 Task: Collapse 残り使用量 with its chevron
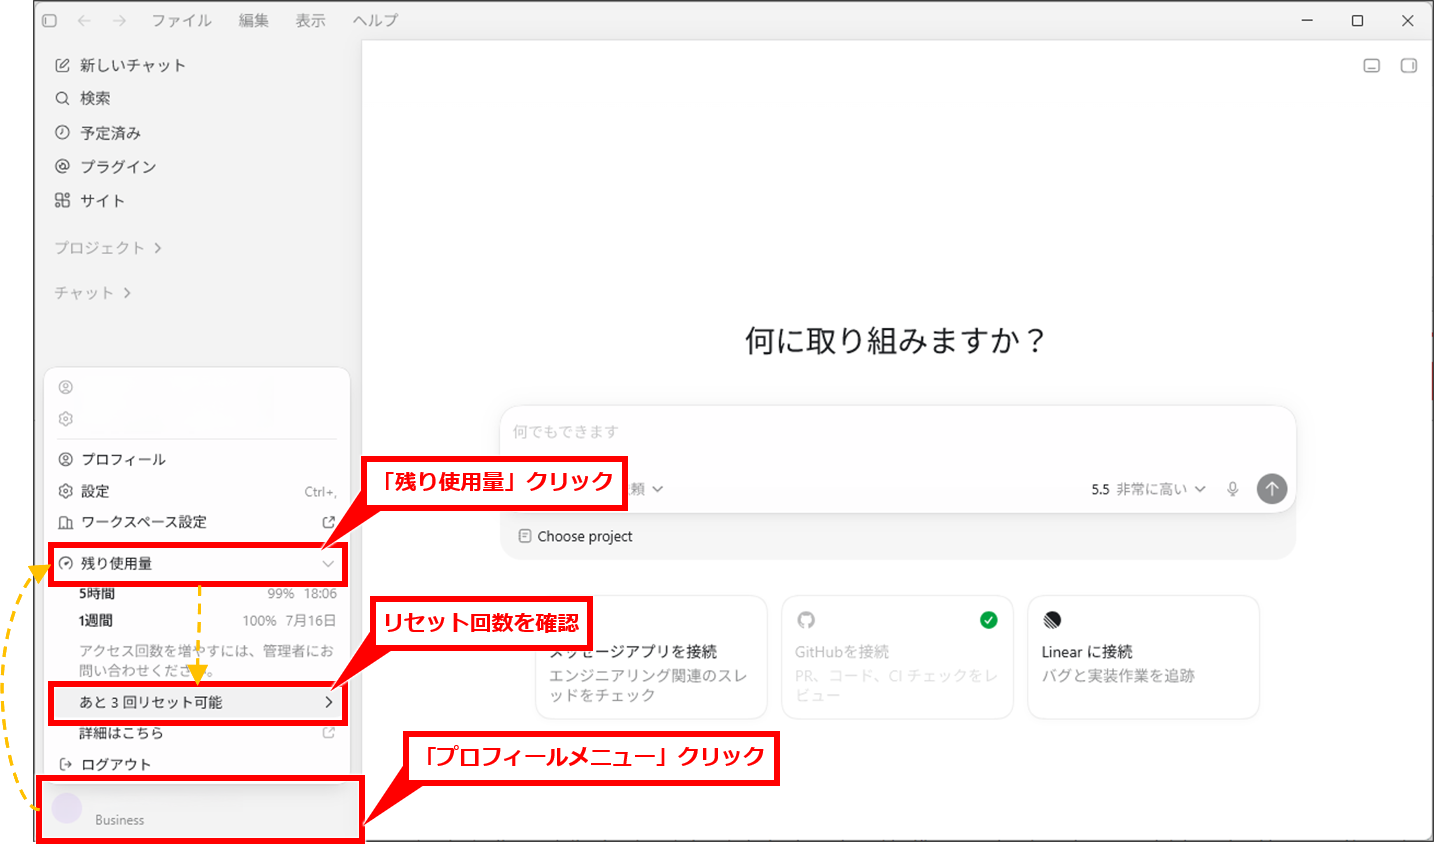(328, 563)
